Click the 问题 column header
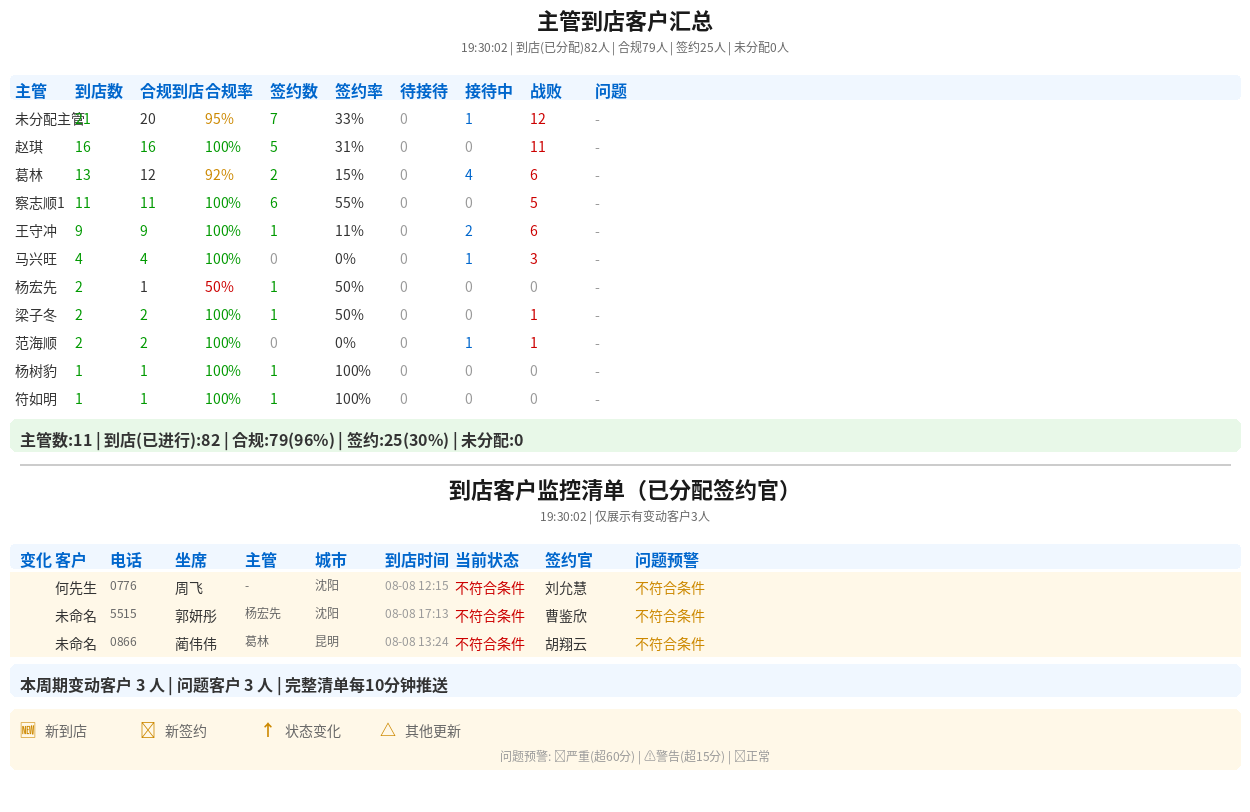 coord(611,91)
